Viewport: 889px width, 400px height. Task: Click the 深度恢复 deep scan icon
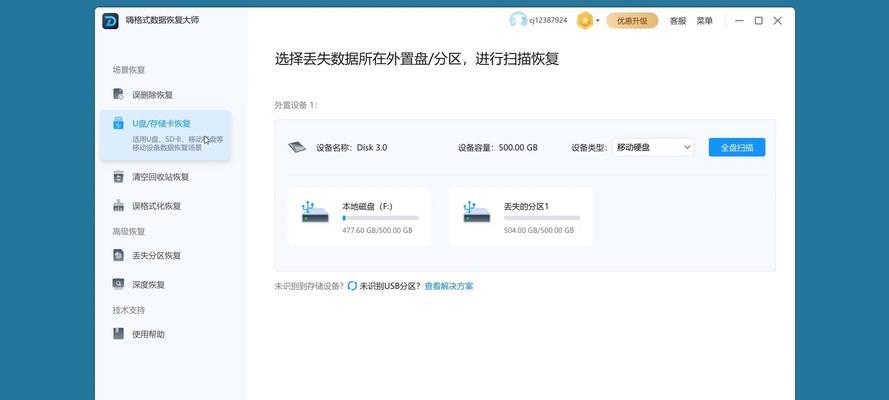[118, 284]
